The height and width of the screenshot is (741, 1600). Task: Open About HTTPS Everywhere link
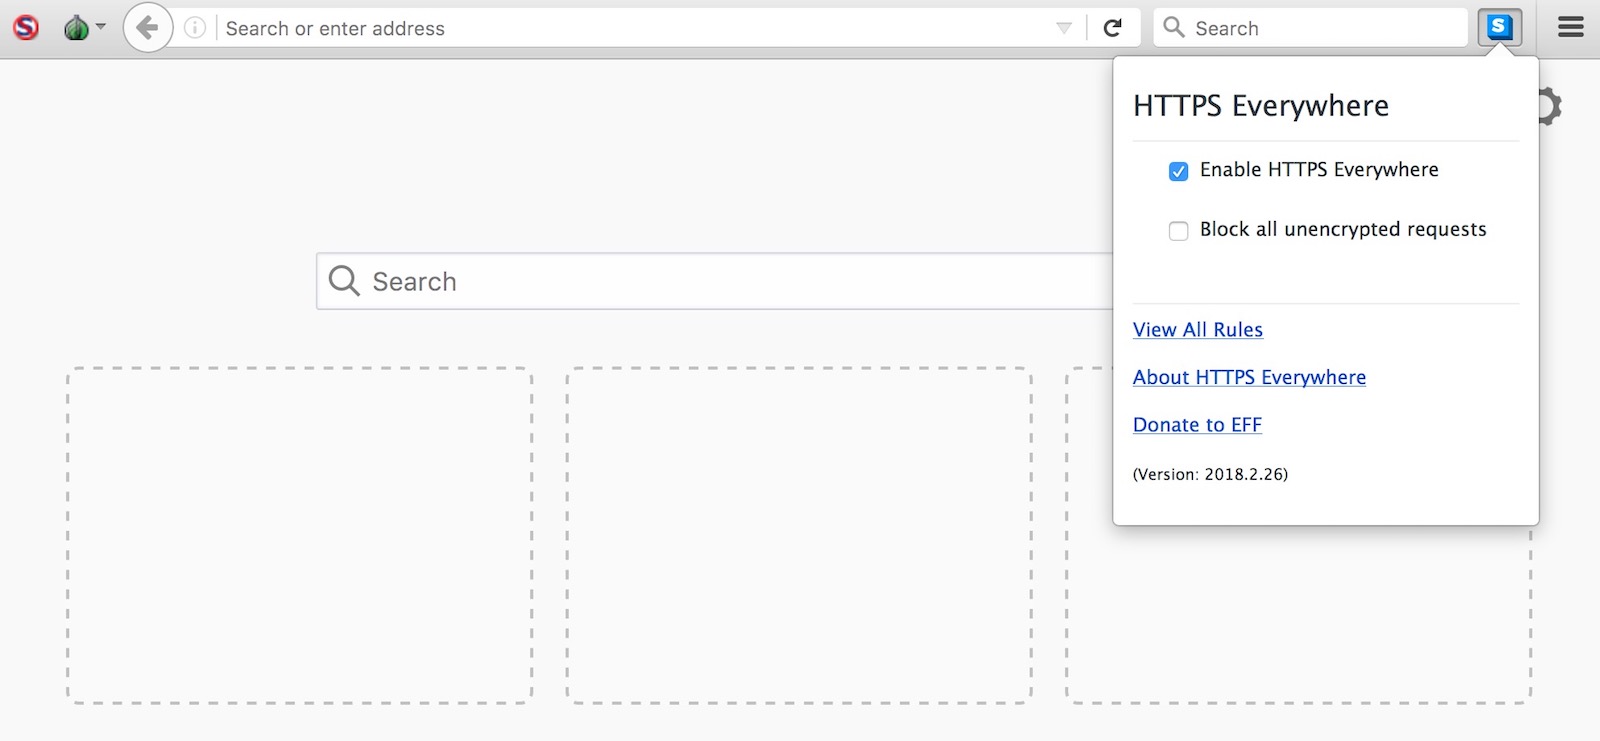(1249, 377)
